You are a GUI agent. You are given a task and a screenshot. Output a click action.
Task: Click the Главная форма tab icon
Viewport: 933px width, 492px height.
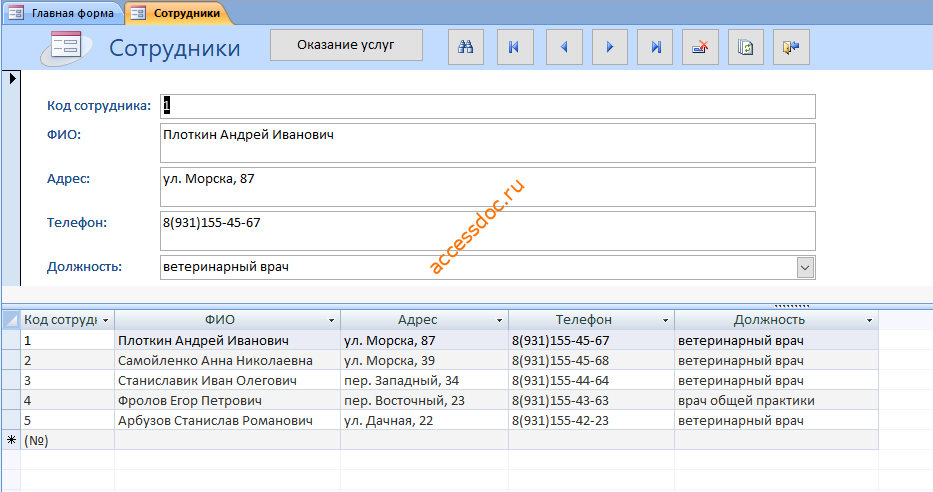tap(16, 12)
